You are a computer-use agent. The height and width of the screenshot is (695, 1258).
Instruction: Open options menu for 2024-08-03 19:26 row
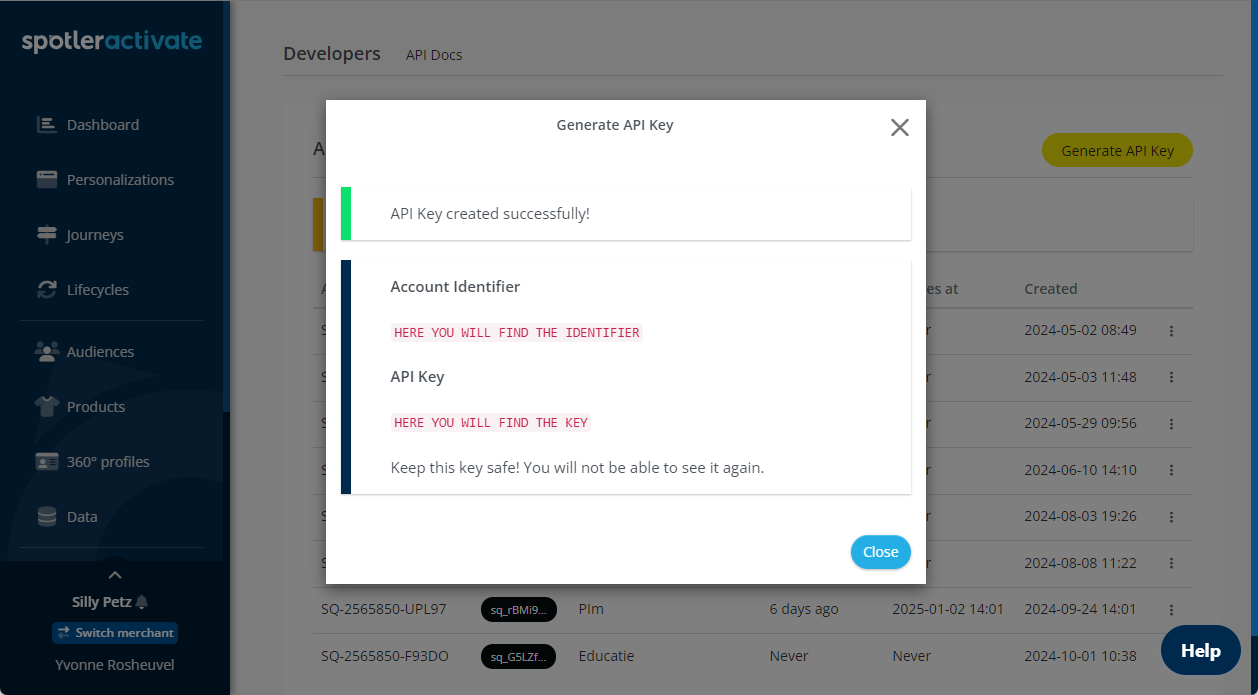pyautogui.click(x=1171, y=517)
